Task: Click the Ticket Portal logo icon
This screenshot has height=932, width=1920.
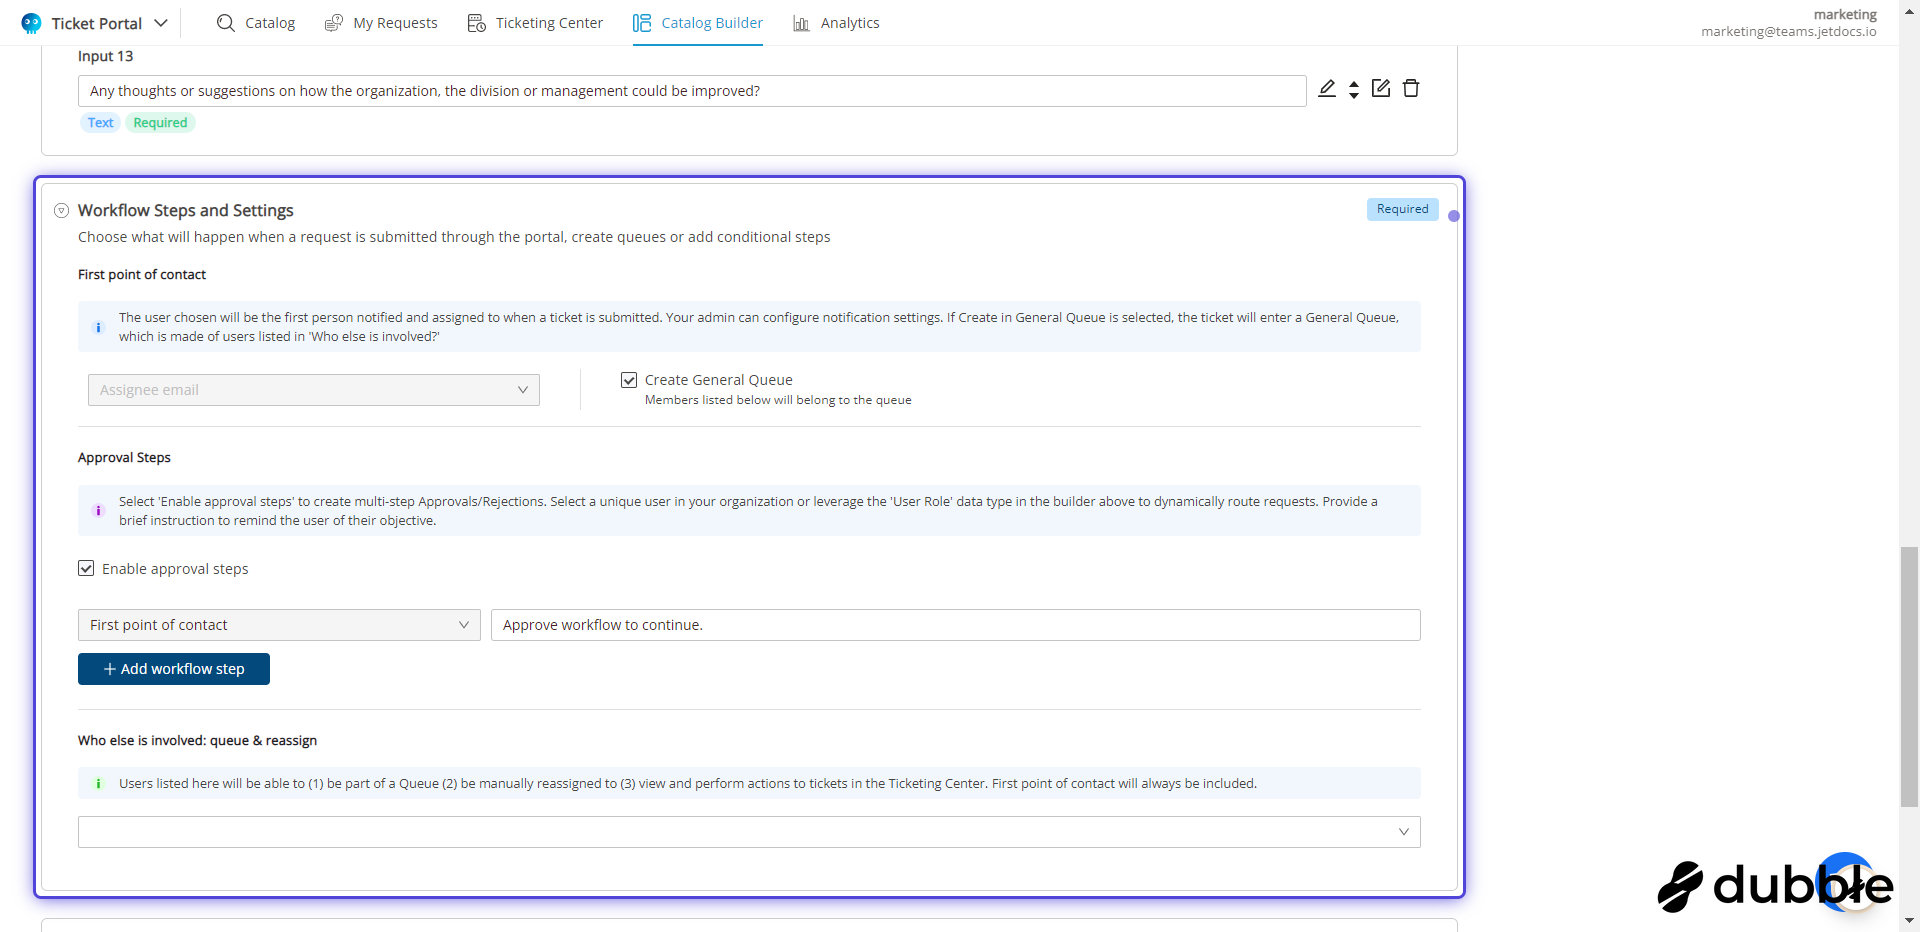Action: click(31, 23)
